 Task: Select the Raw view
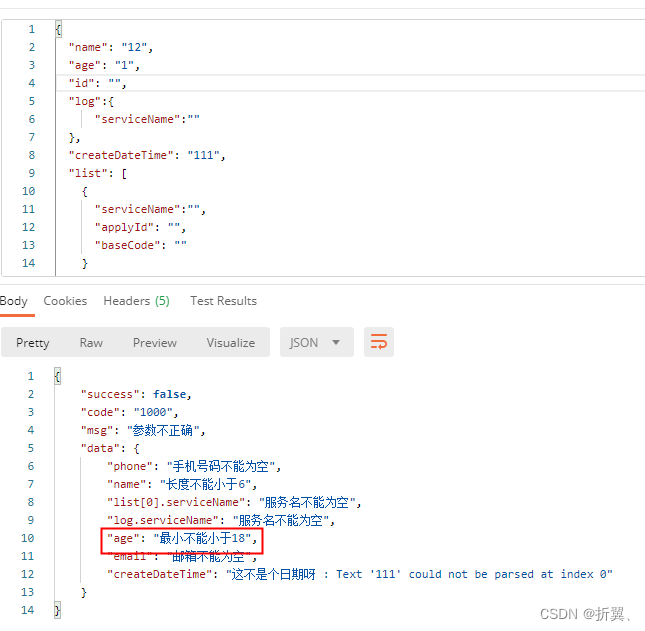pyautogui.click(x=91, y=343)
